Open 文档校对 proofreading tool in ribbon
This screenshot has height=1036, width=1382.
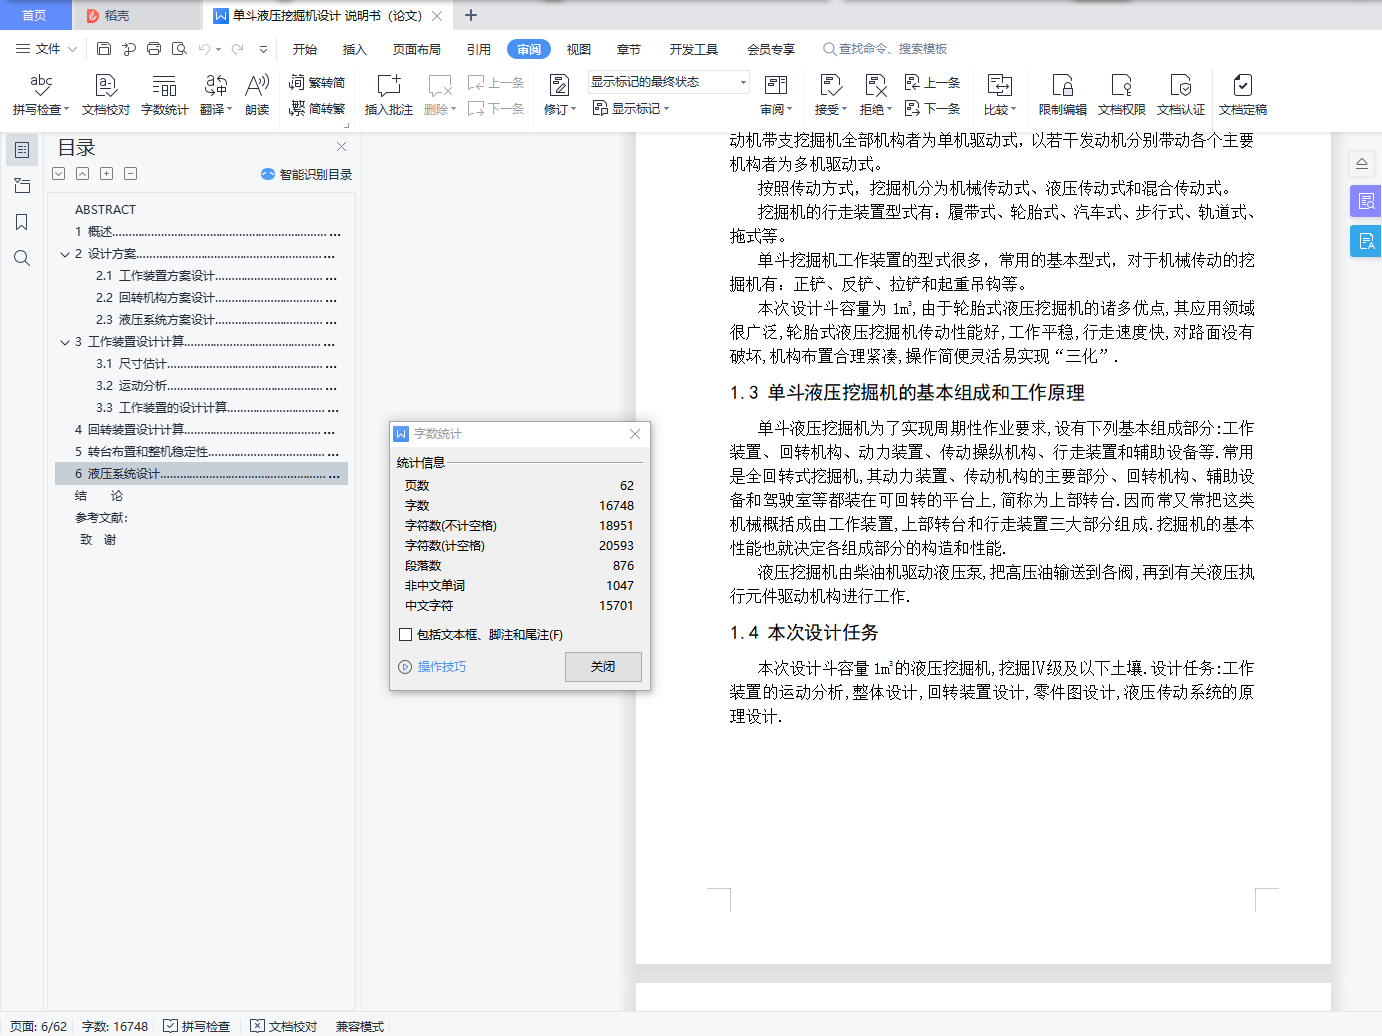click(x=106, y=95)
